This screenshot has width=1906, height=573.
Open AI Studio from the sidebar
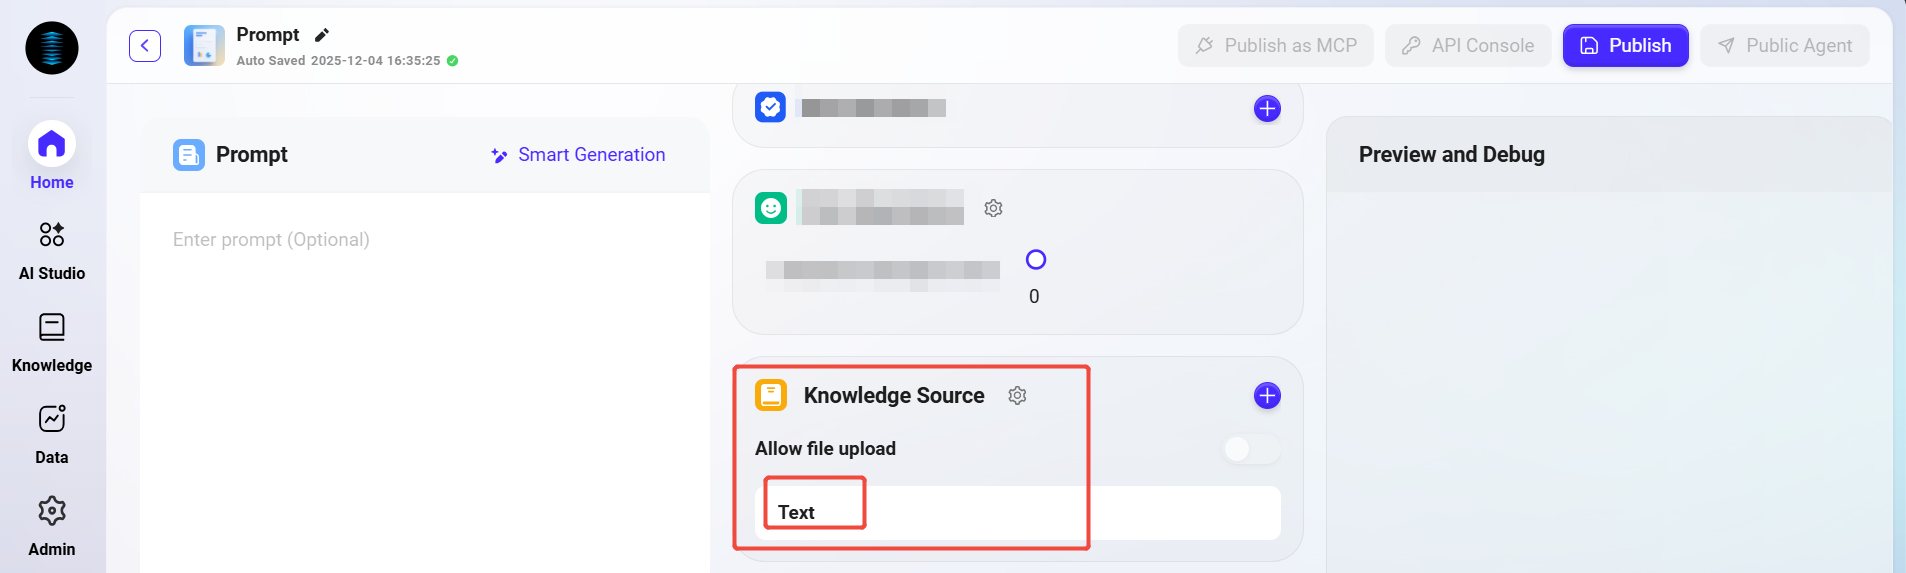point(52,250)
